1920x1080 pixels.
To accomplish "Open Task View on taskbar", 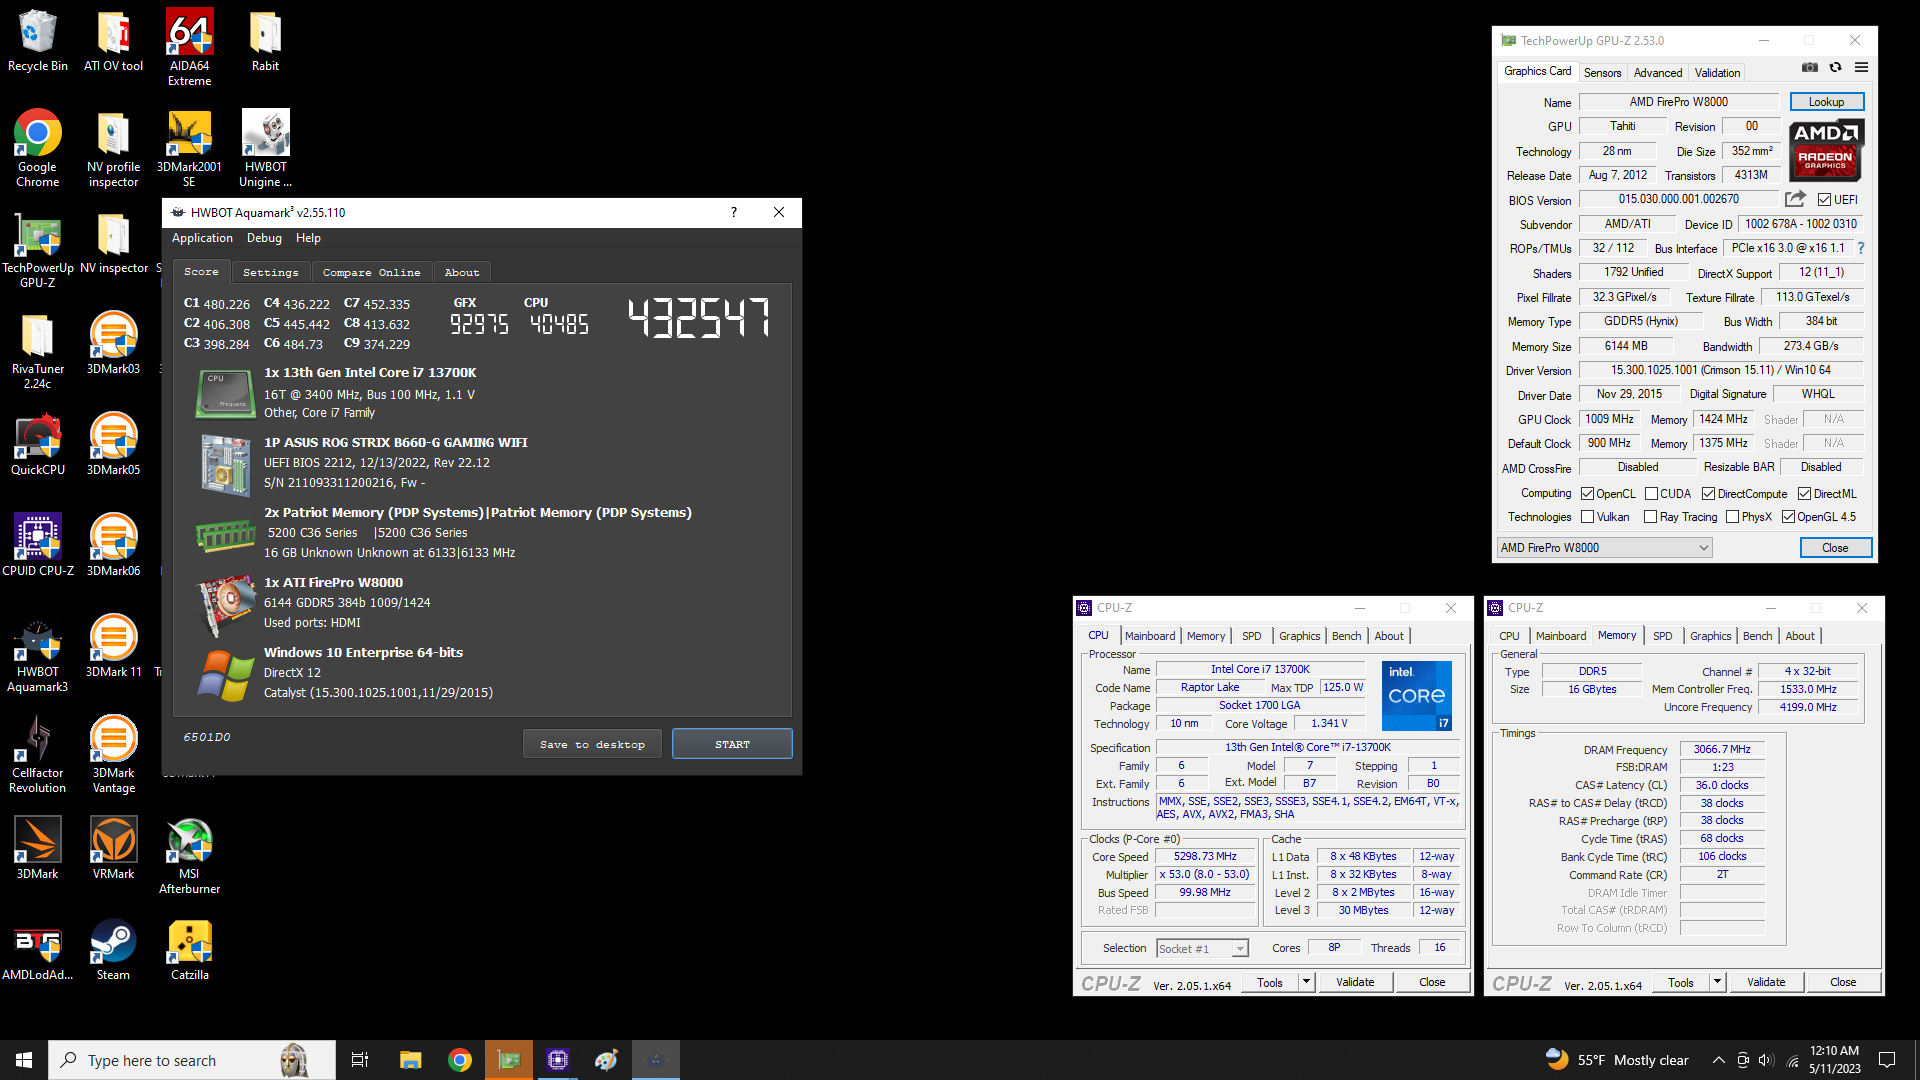I will coord(360,1060).
